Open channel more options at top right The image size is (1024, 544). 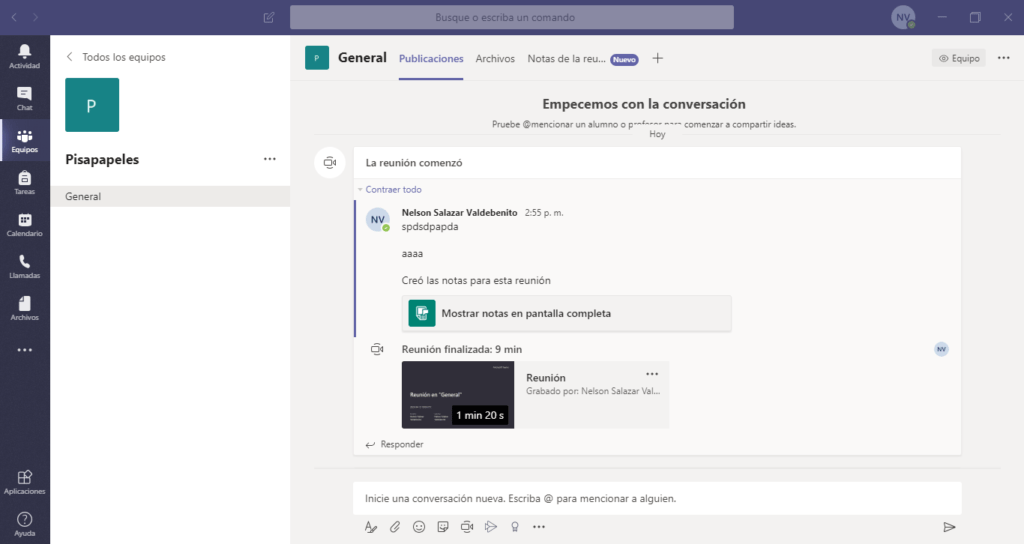(1004, 58)
